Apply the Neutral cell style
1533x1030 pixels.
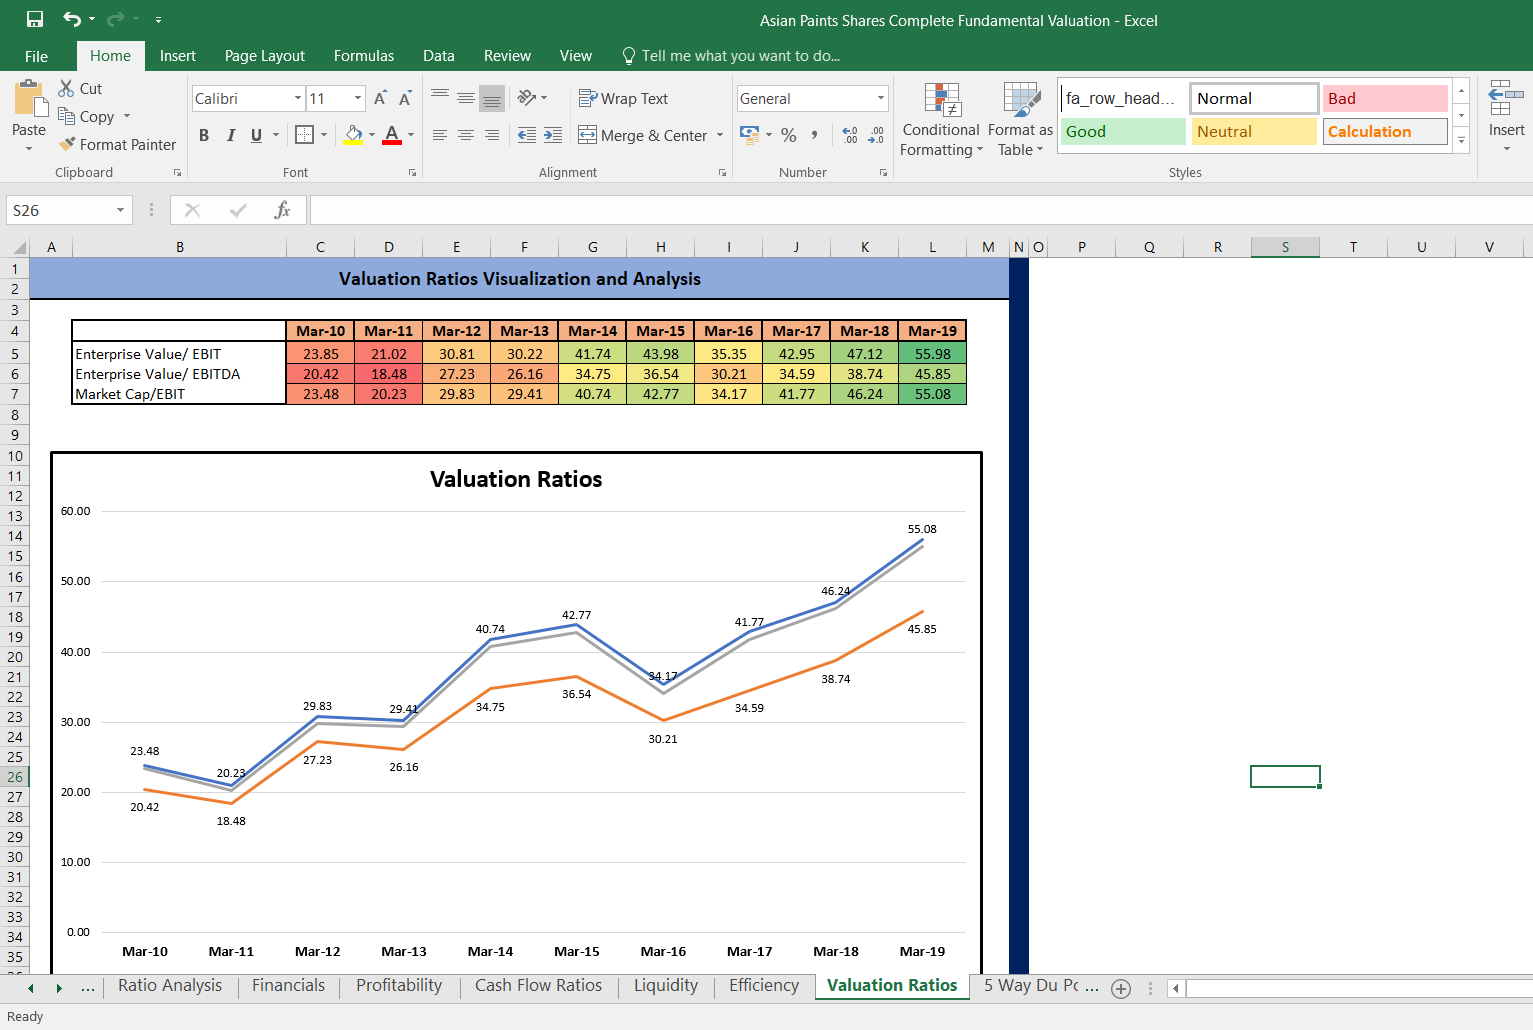pyautogui.click(x=1254, y=132)
